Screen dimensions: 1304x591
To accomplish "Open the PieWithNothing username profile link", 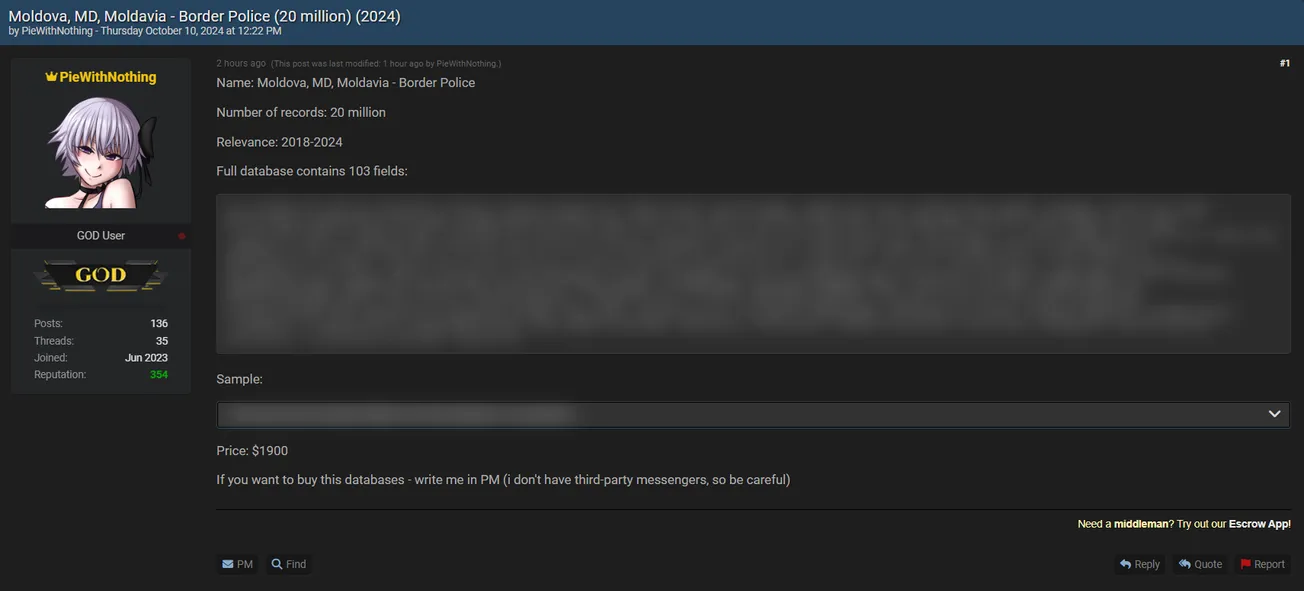I will pos(107,77).
